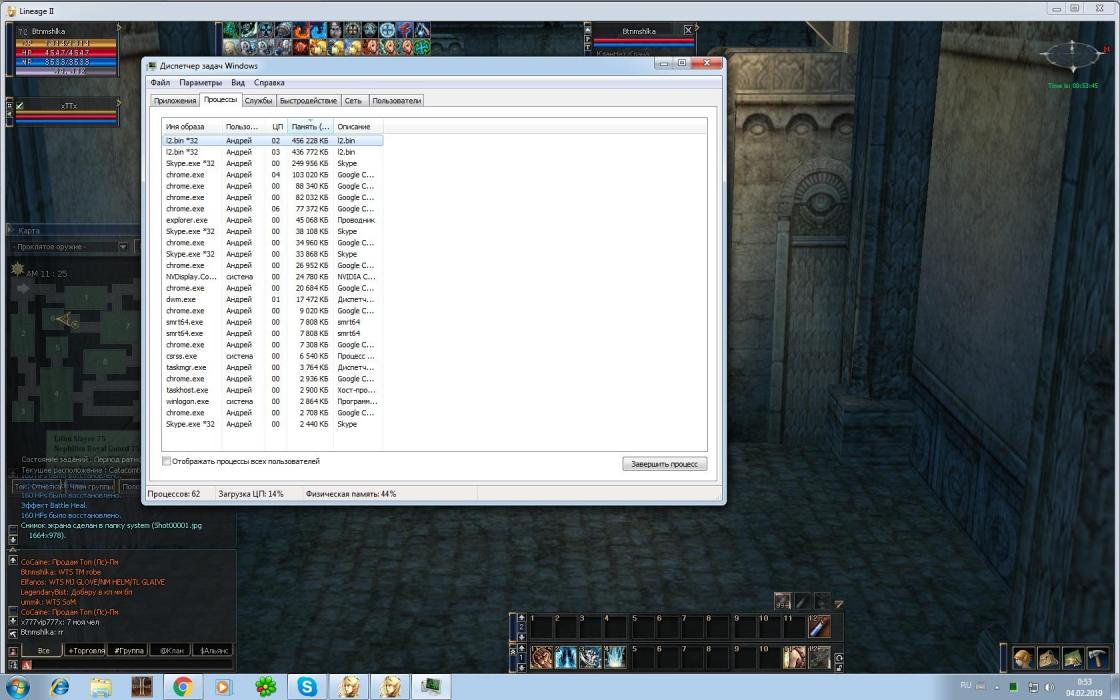Open Skype from the Windows taskbar
Viewport: 1120px width, 700px height.
click(305, 687)
